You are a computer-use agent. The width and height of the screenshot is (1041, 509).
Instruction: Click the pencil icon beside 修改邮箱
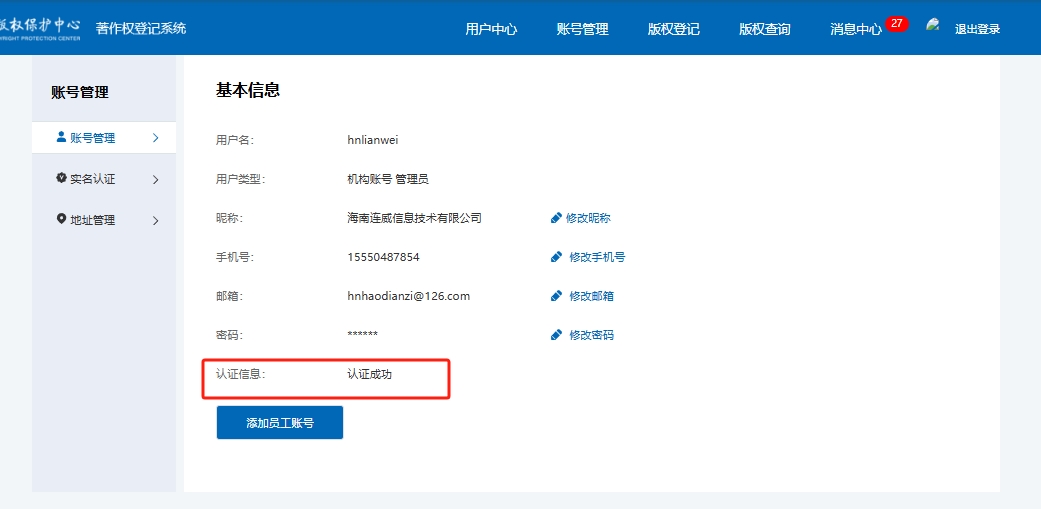tap(556, 296)
